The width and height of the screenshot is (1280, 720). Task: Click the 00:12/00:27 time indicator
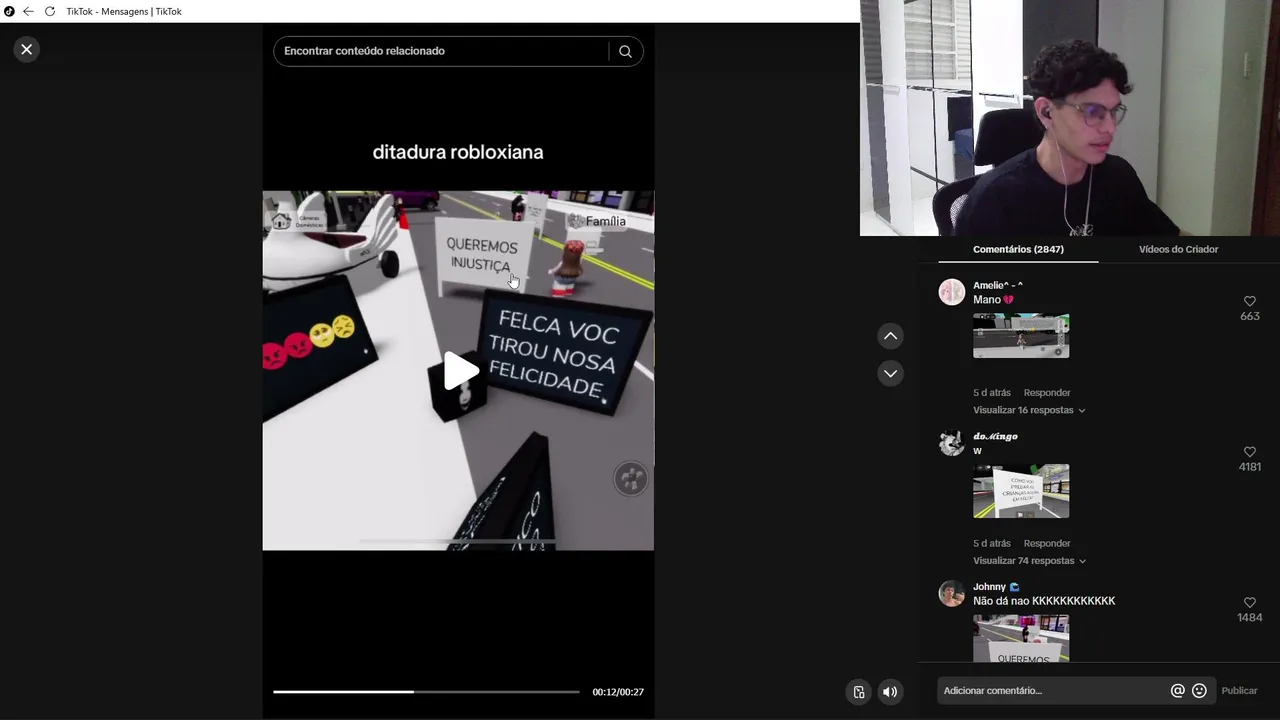pyautogui.click(x=618, y=692)
